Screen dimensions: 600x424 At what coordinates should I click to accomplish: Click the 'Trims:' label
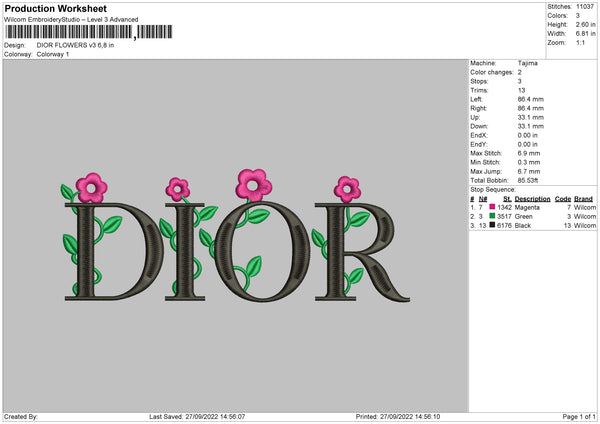point(479,90)
